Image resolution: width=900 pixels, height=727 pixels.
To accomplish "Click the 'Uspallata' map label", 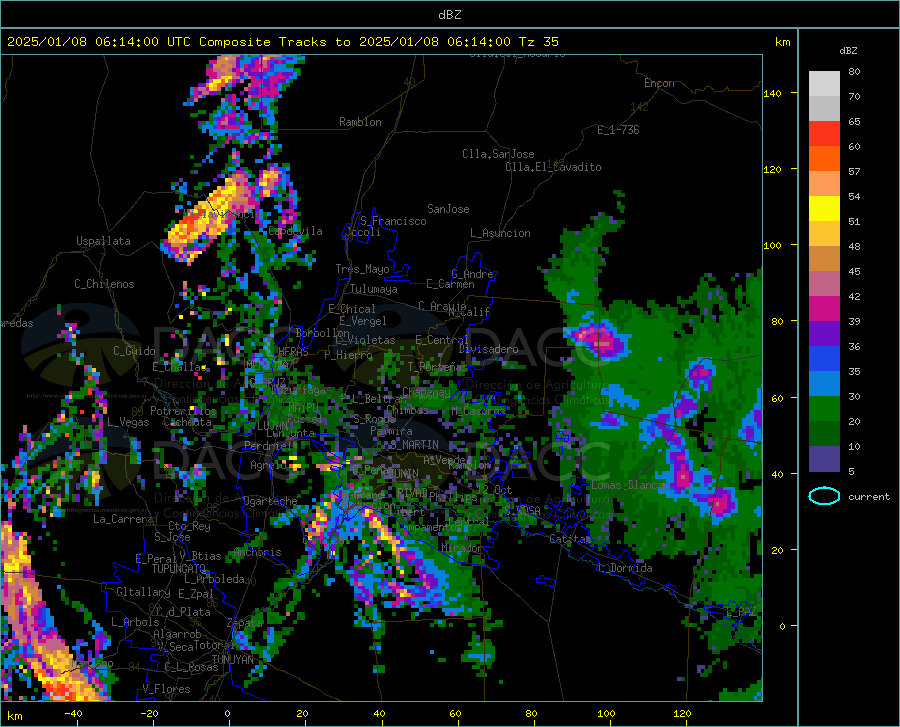I will pyautogui.click(x=103, y=241).
